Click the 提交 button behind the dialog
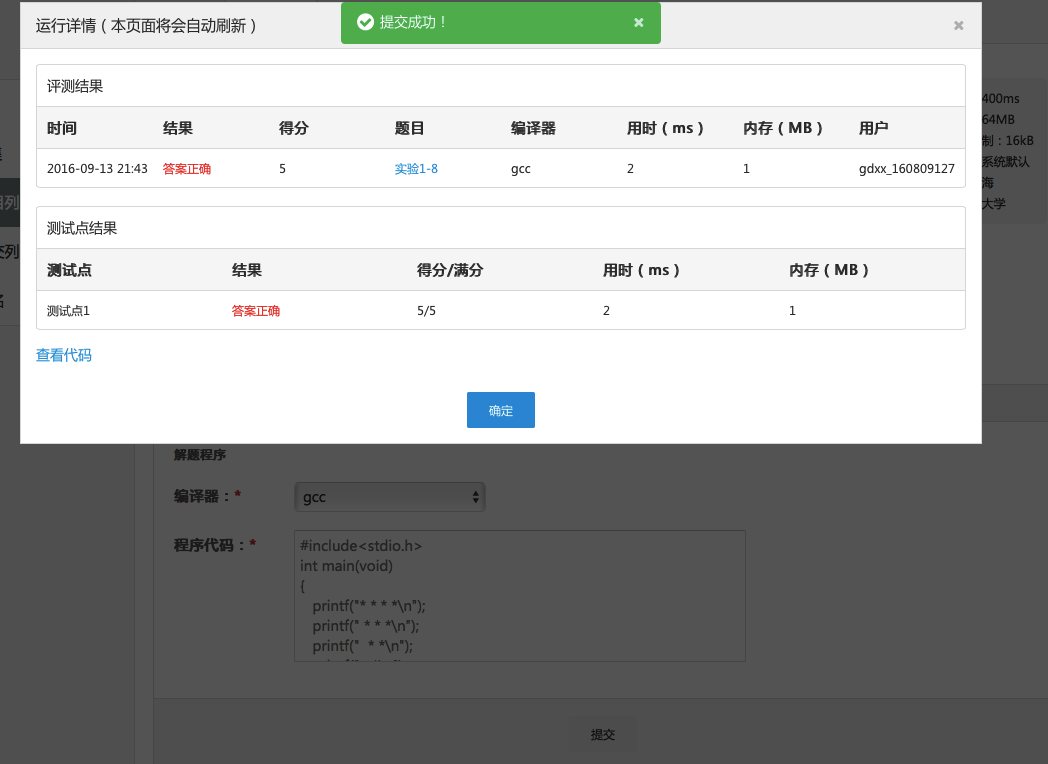 (x=602, y=735)
